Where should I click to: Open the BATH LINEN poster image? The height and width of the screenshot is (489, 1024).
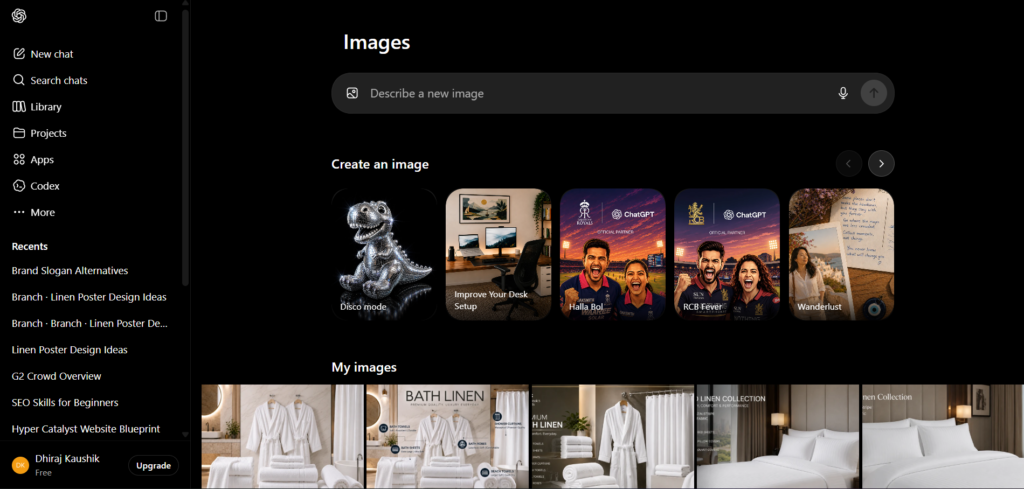point(447,436)
